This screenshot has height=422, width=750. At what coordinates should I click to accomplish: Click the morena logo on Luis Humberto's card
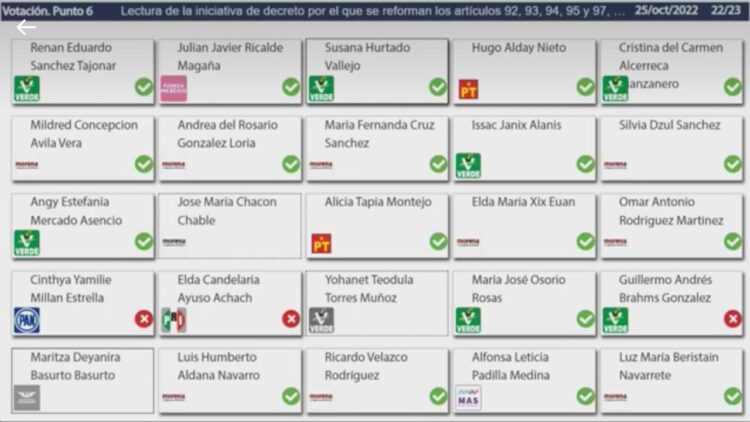click(174, 397)
